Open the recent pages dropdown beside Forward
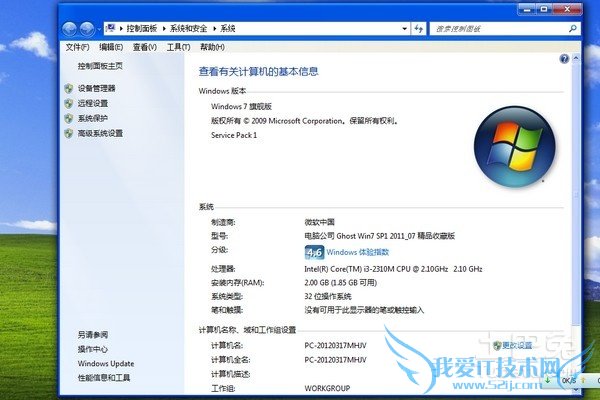 [99, 29]
